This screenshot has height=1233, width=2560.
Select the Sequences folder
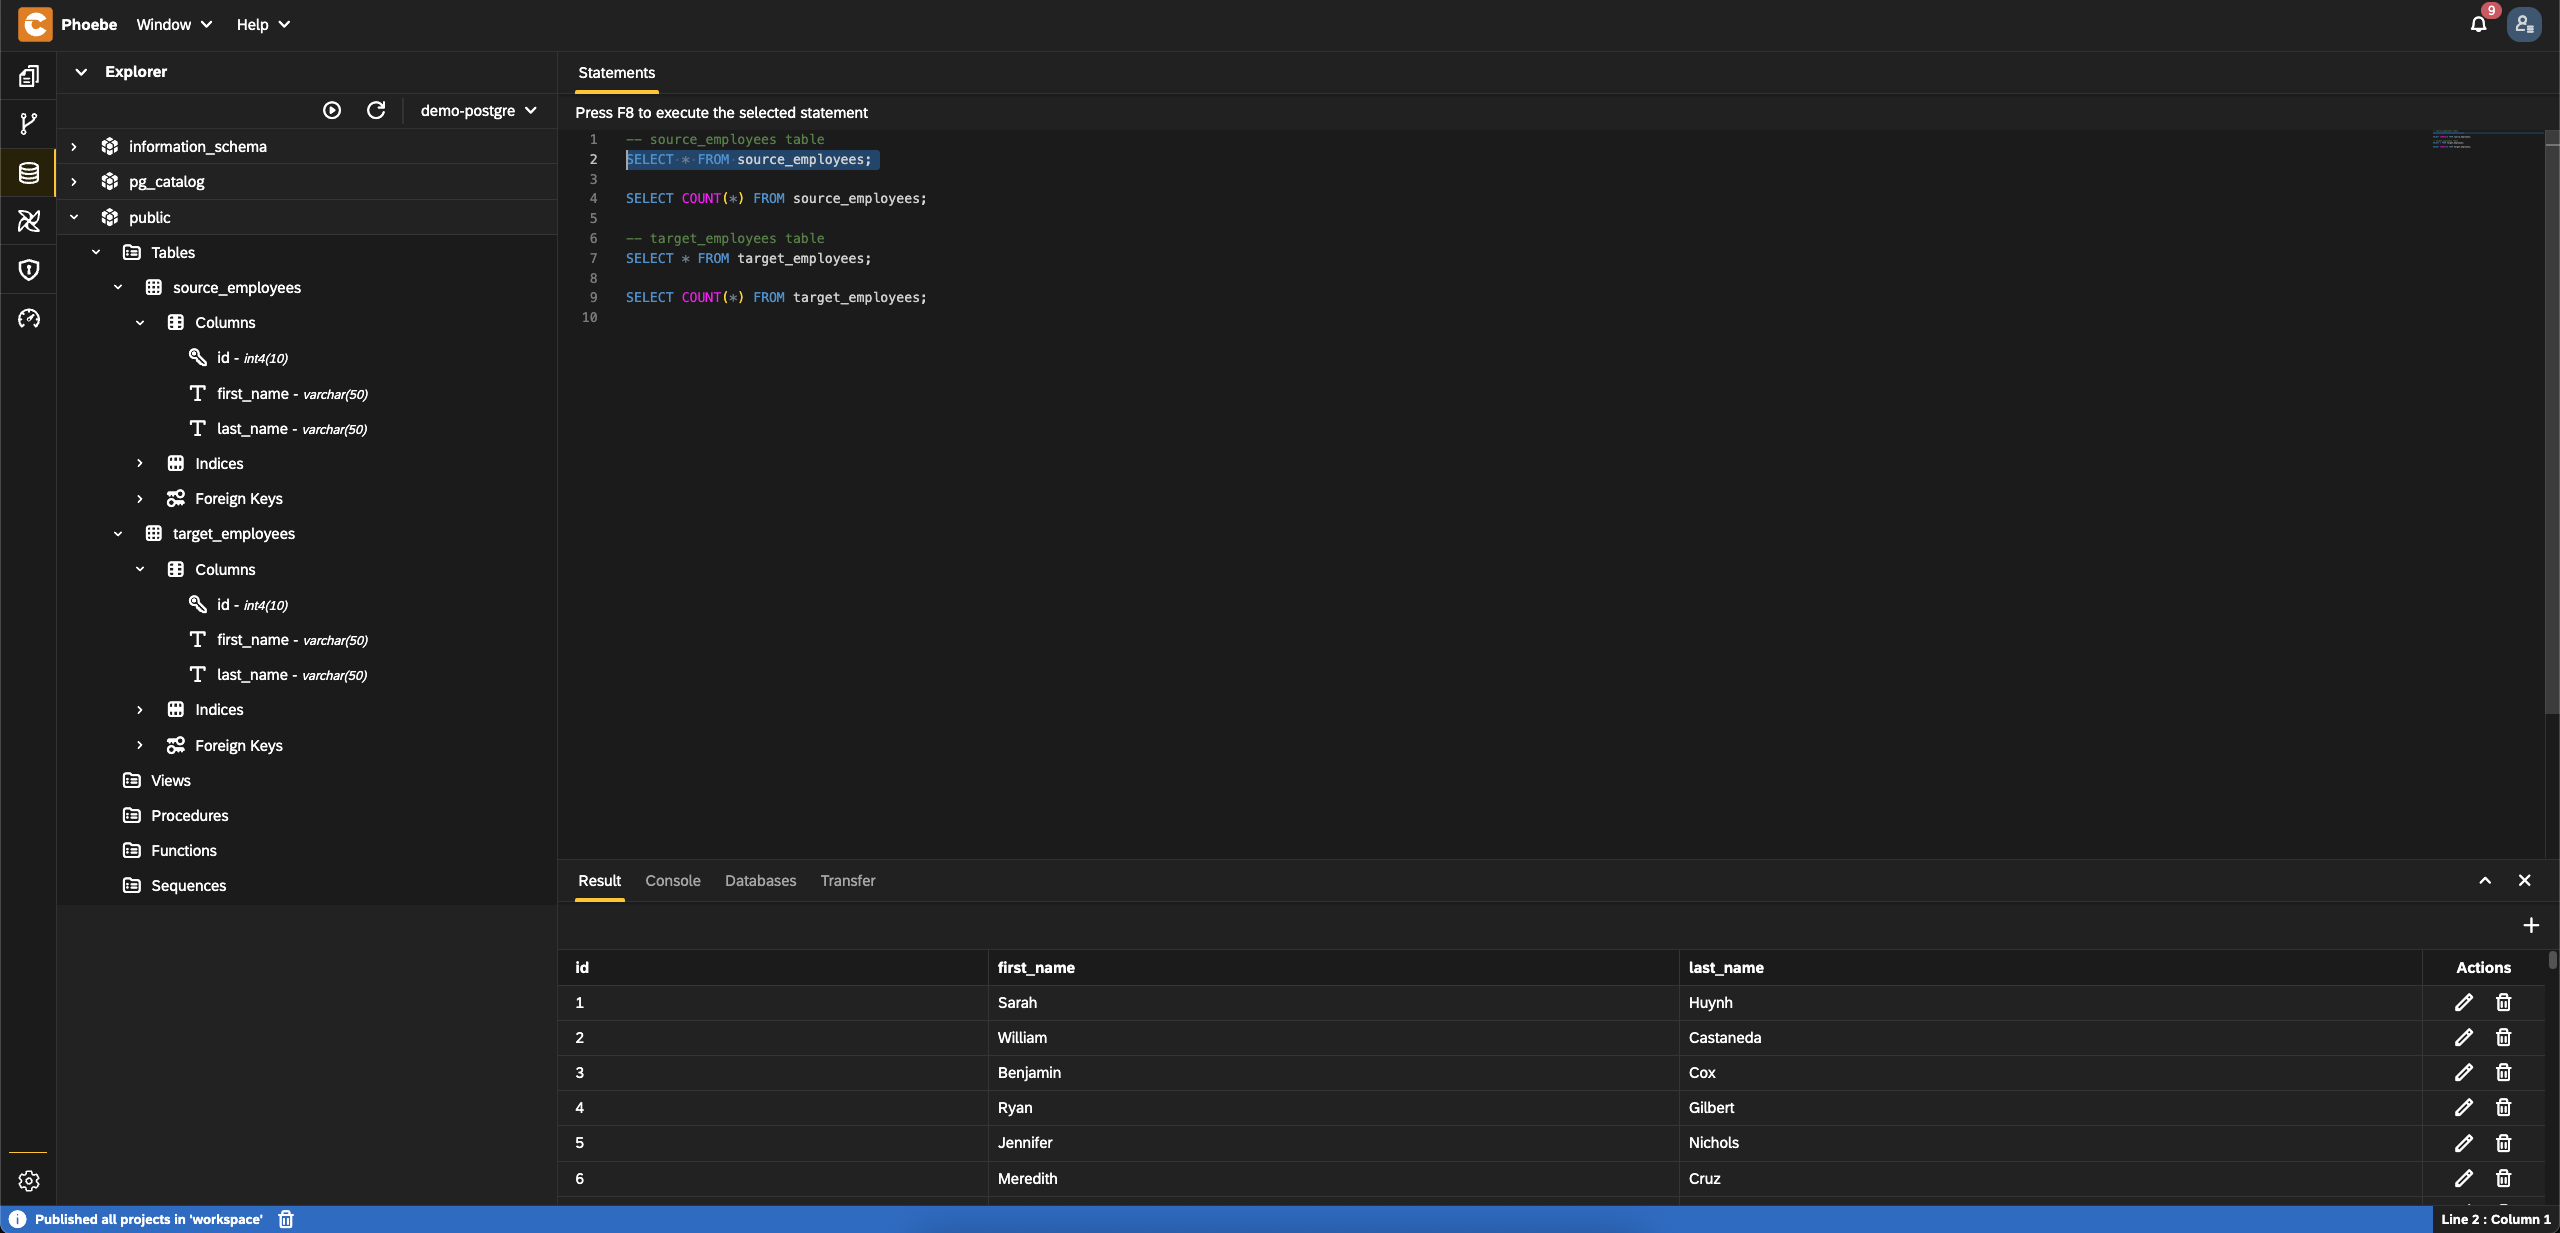click(x=188, y=885)
